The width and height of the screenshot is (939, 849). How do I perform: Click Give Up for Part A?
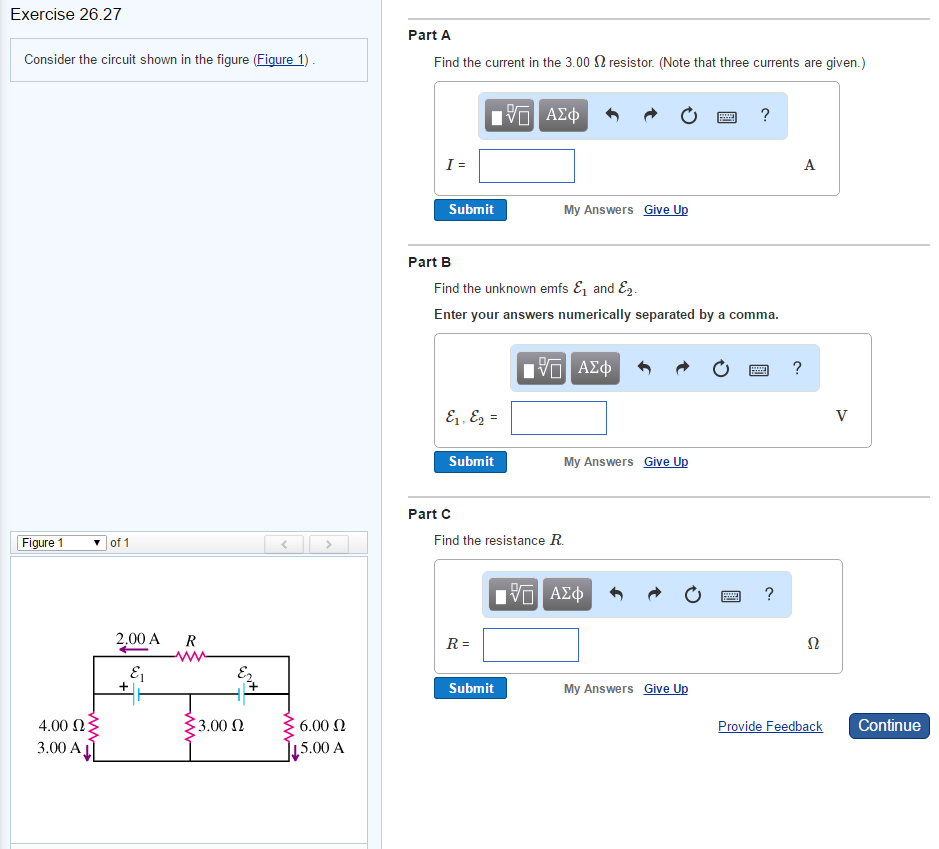pyautogui.click(x=665, y=209)
